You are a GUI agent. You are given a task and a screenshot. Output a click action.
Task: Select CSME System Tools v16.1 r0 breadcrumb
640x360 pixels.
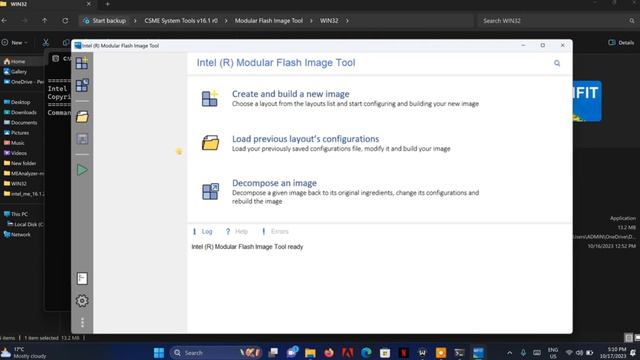pyautogui.click(x=181, y=20)
